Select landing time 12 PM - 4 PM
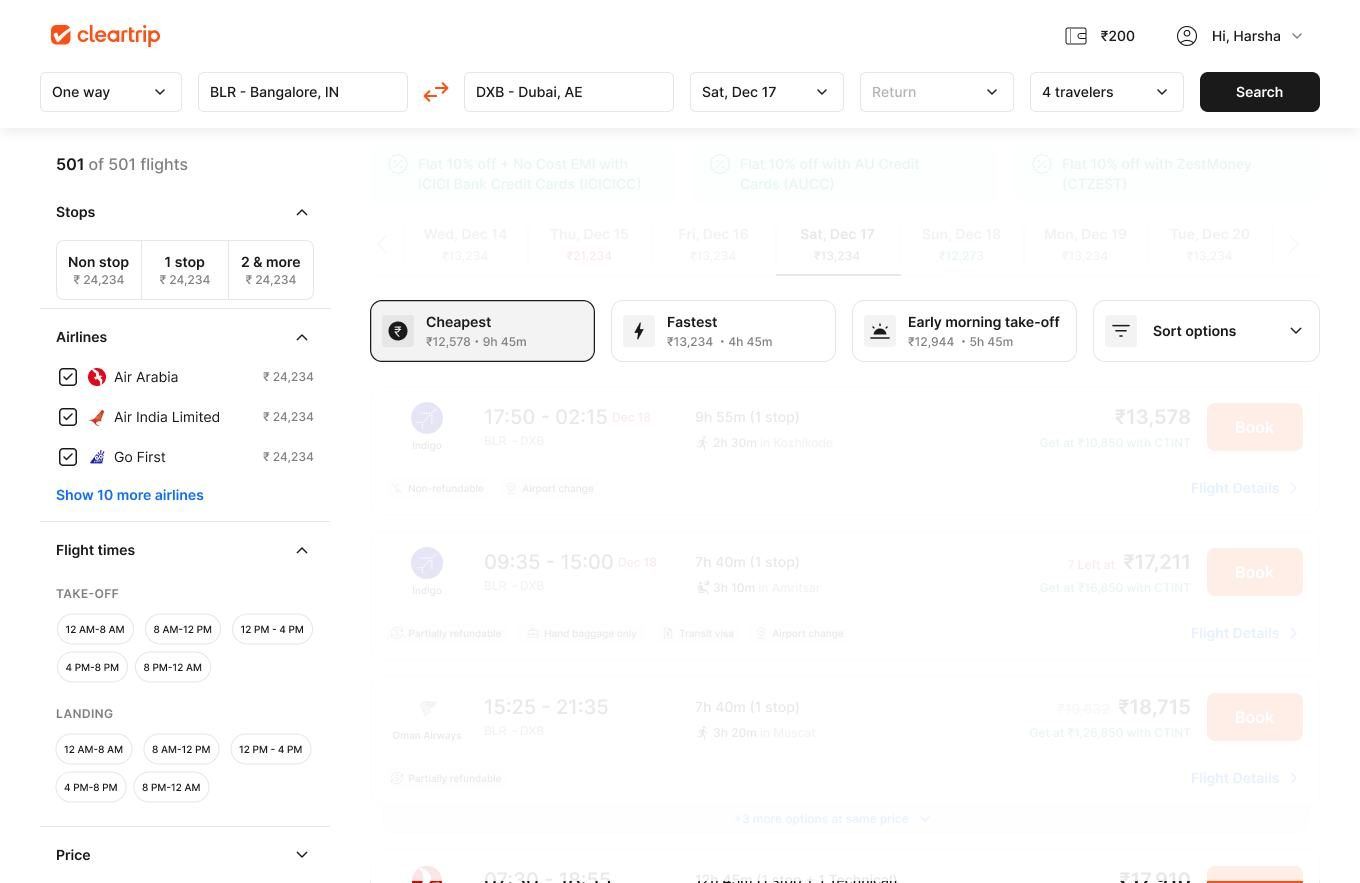1360x883 pixels. 270,749
